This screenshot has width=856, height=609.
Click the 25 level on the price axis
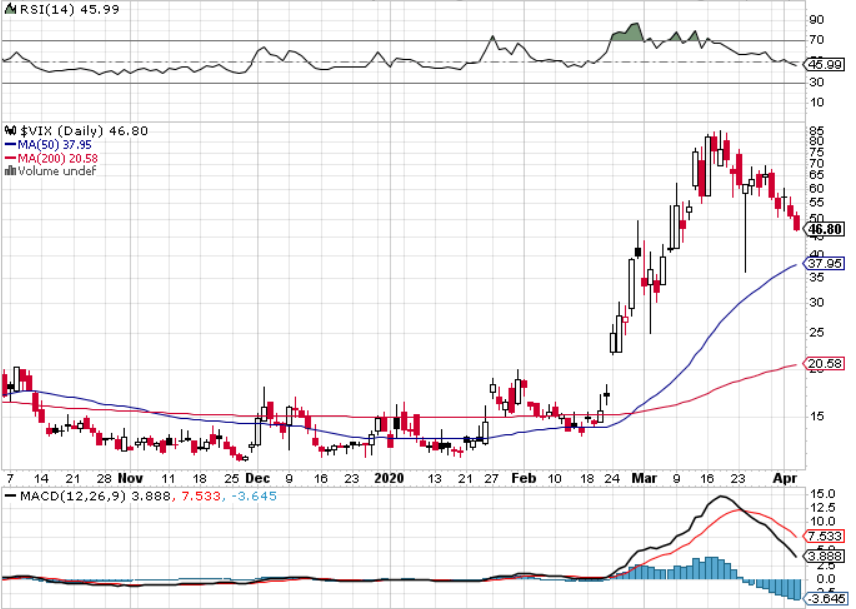point(817,332)
